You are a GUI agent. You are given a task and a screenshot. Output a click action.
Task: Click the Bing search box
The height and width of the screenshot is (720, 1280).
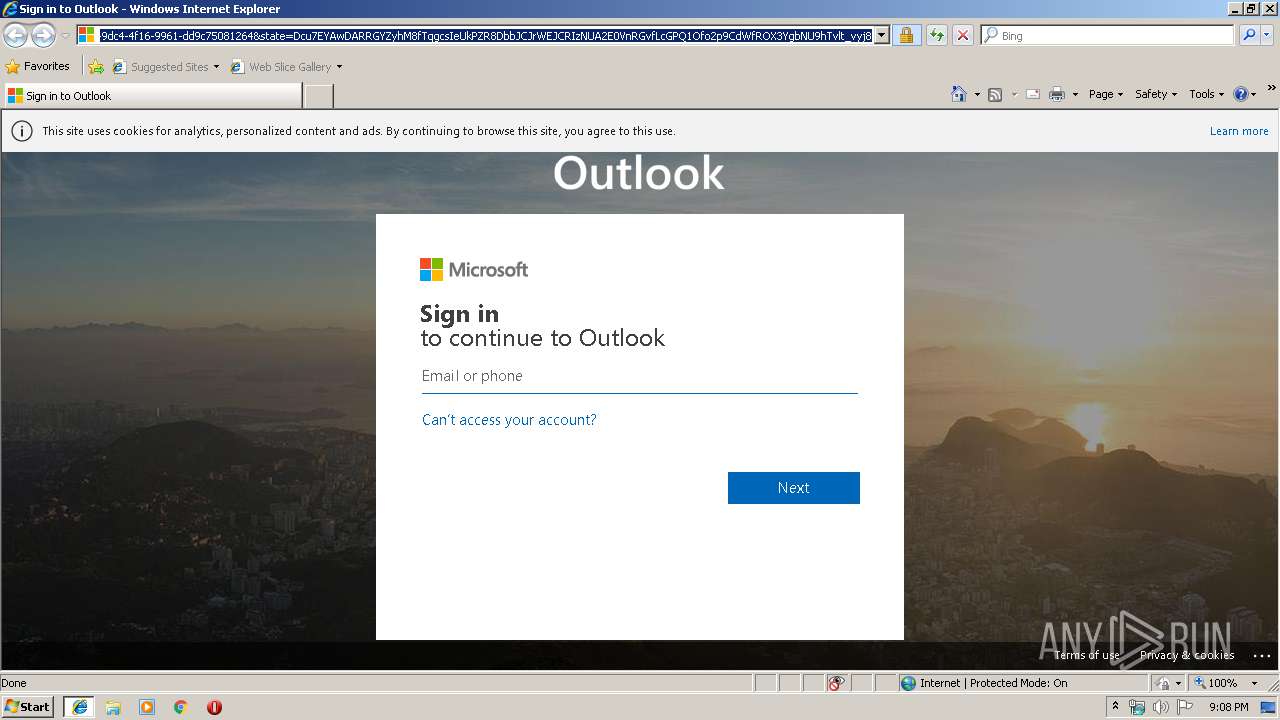point(1107,35)
